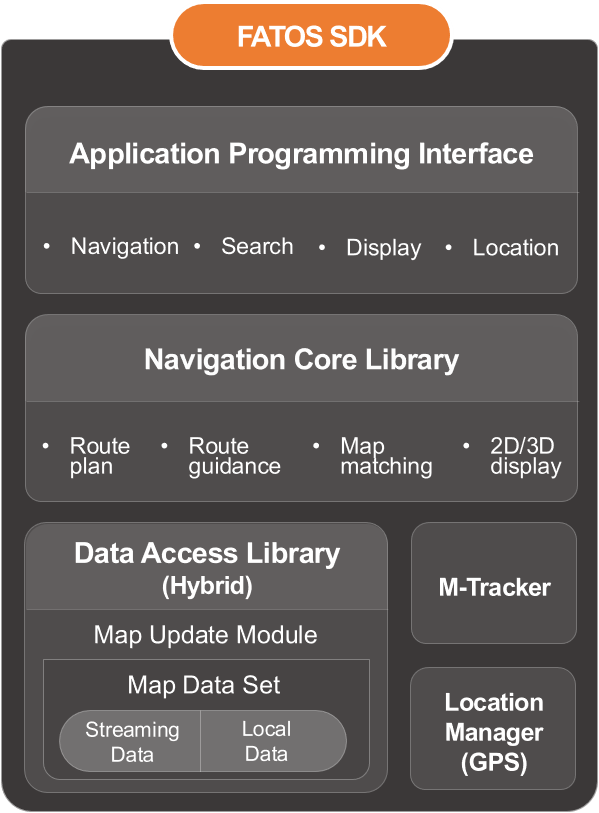Screen dimensions: 599x813
Task: Click the bullet dot before Navigation
Action: pos(47,246)
